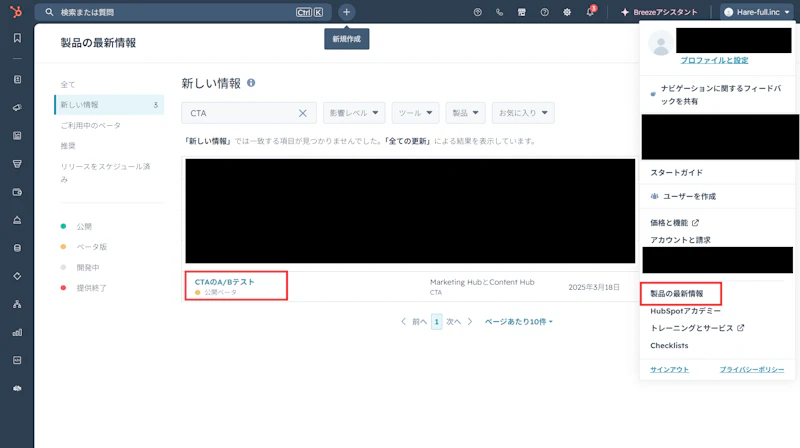Open the お気に入り filter dropdown

523,113
